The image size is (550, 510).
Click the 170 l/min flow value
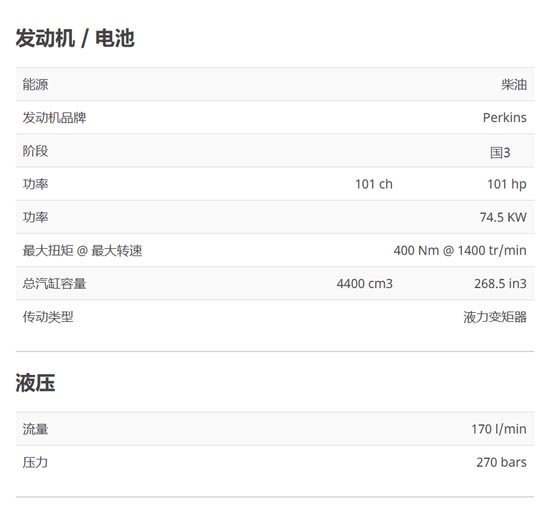[x=499, y=429]
